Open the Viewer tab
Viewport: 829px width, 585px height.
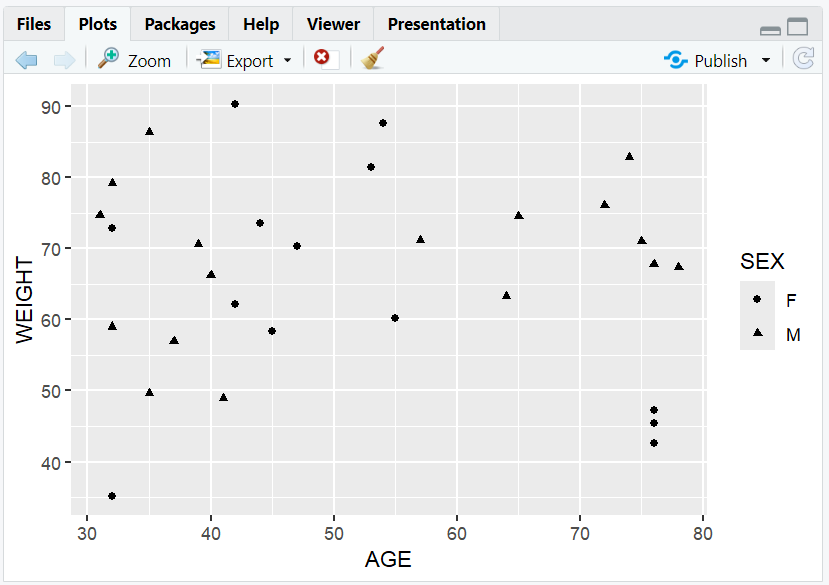[x=332, y=24]
